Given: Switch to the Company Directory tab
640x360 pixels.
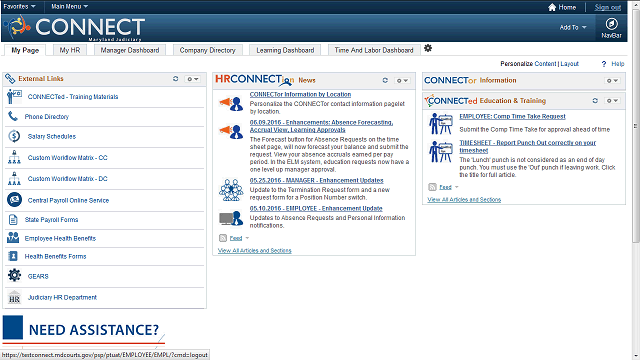Looking at the screenshot, I should (208, 50).
